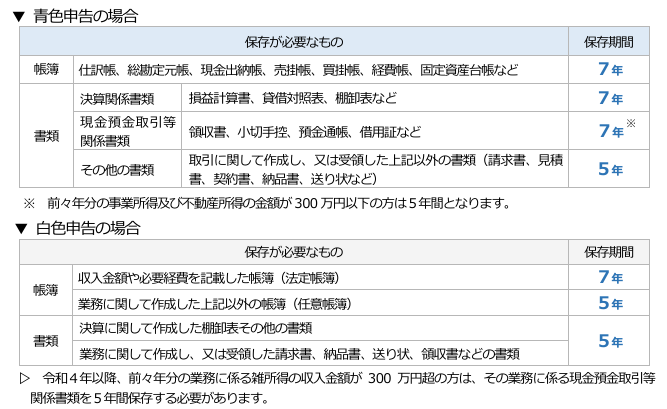Click the footnote about 300万円以下 income
This screenshot has height=409, width=667.
[x=268, y=203]
